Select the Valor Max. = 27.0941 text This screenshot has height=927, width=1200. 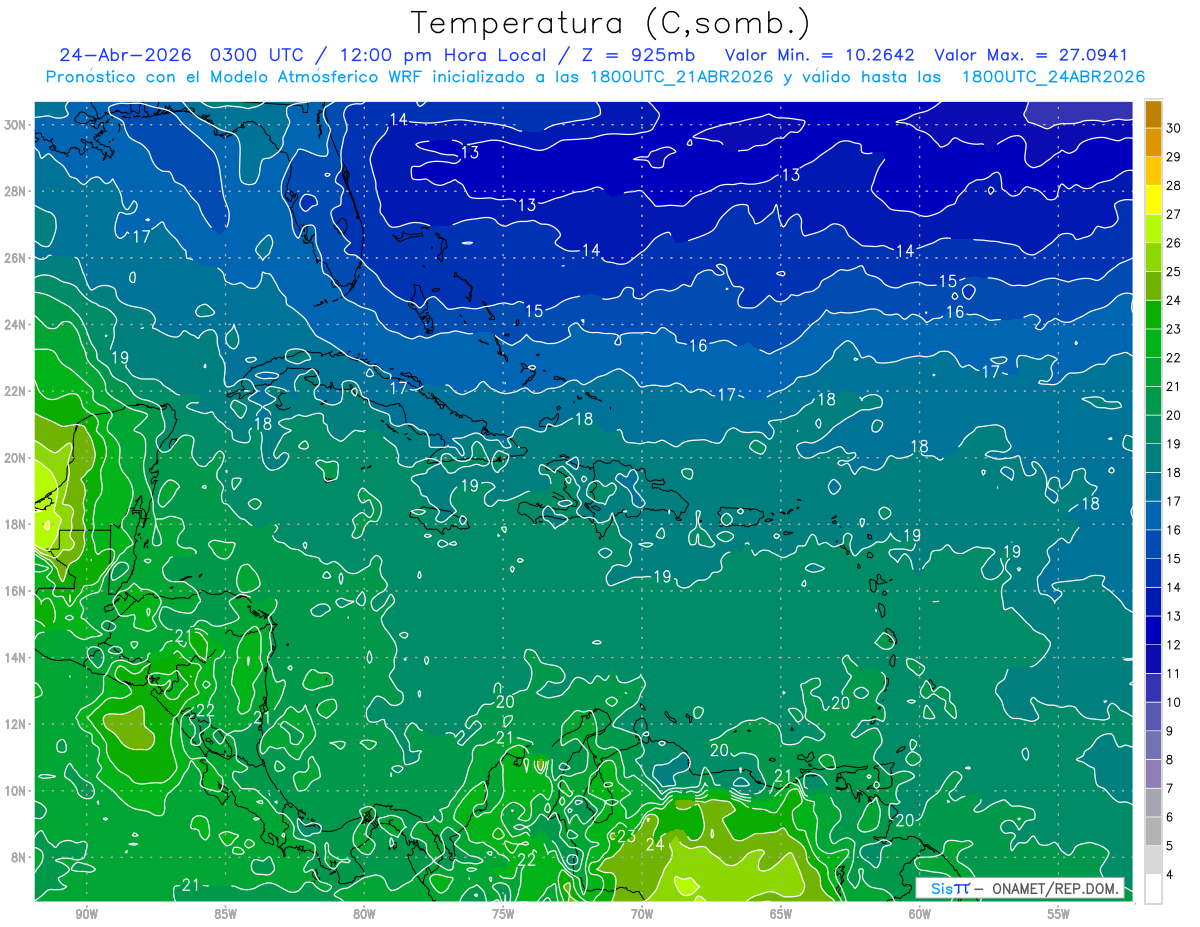[1031, 55]
